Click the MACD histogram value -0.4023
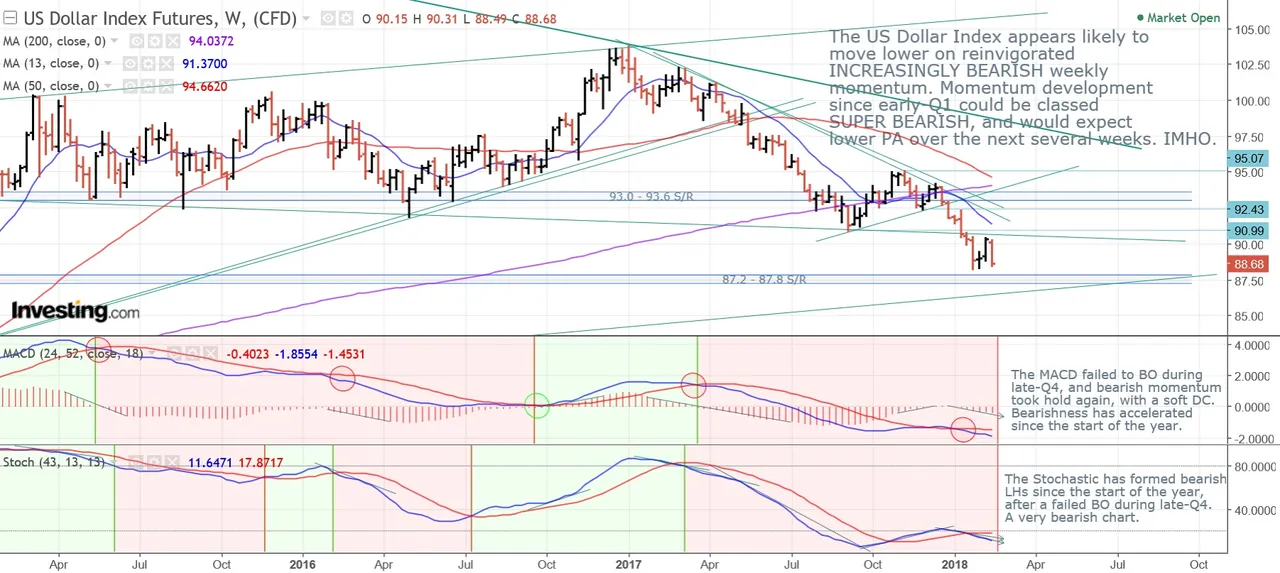The image size is (1280, 573). click(x=248, y=354)
